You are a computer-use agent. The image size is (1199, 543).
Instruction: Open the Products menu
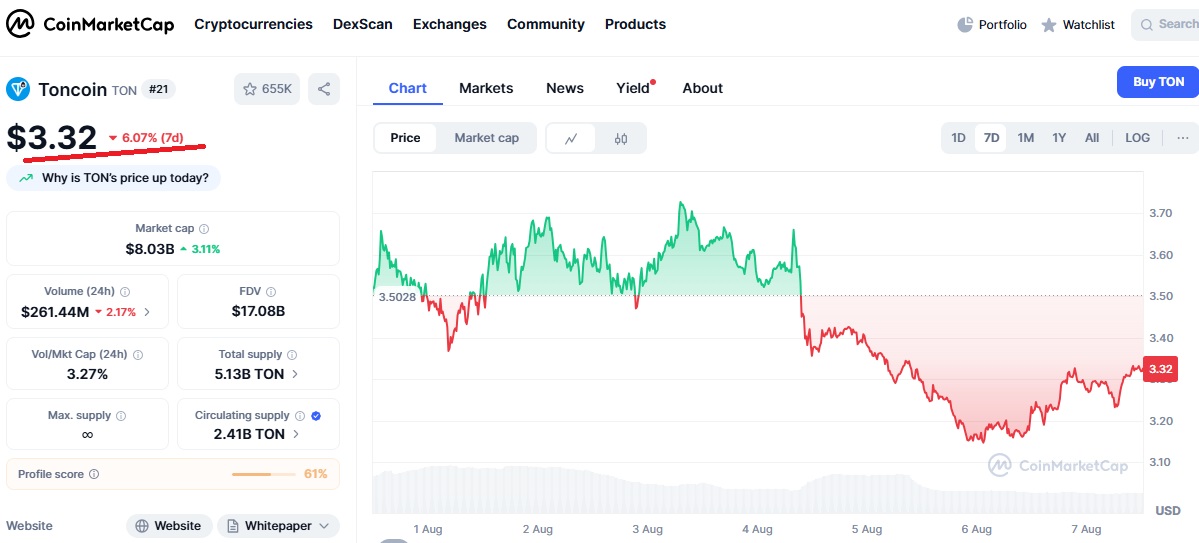635,24
